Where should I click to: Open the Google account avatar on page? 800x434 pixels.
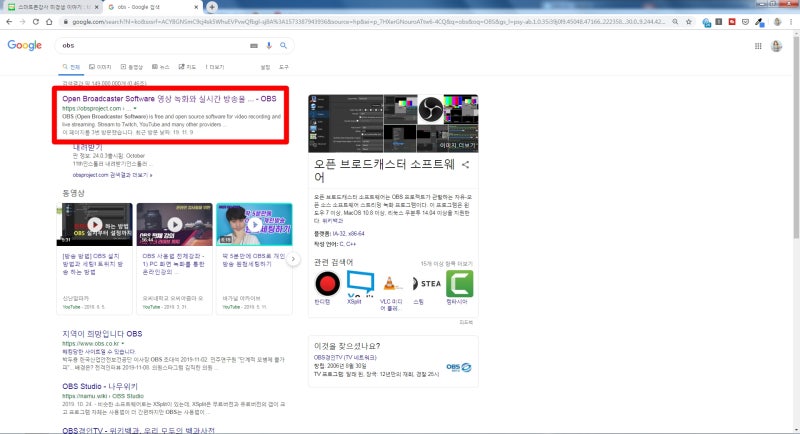(x=777, y=46)
